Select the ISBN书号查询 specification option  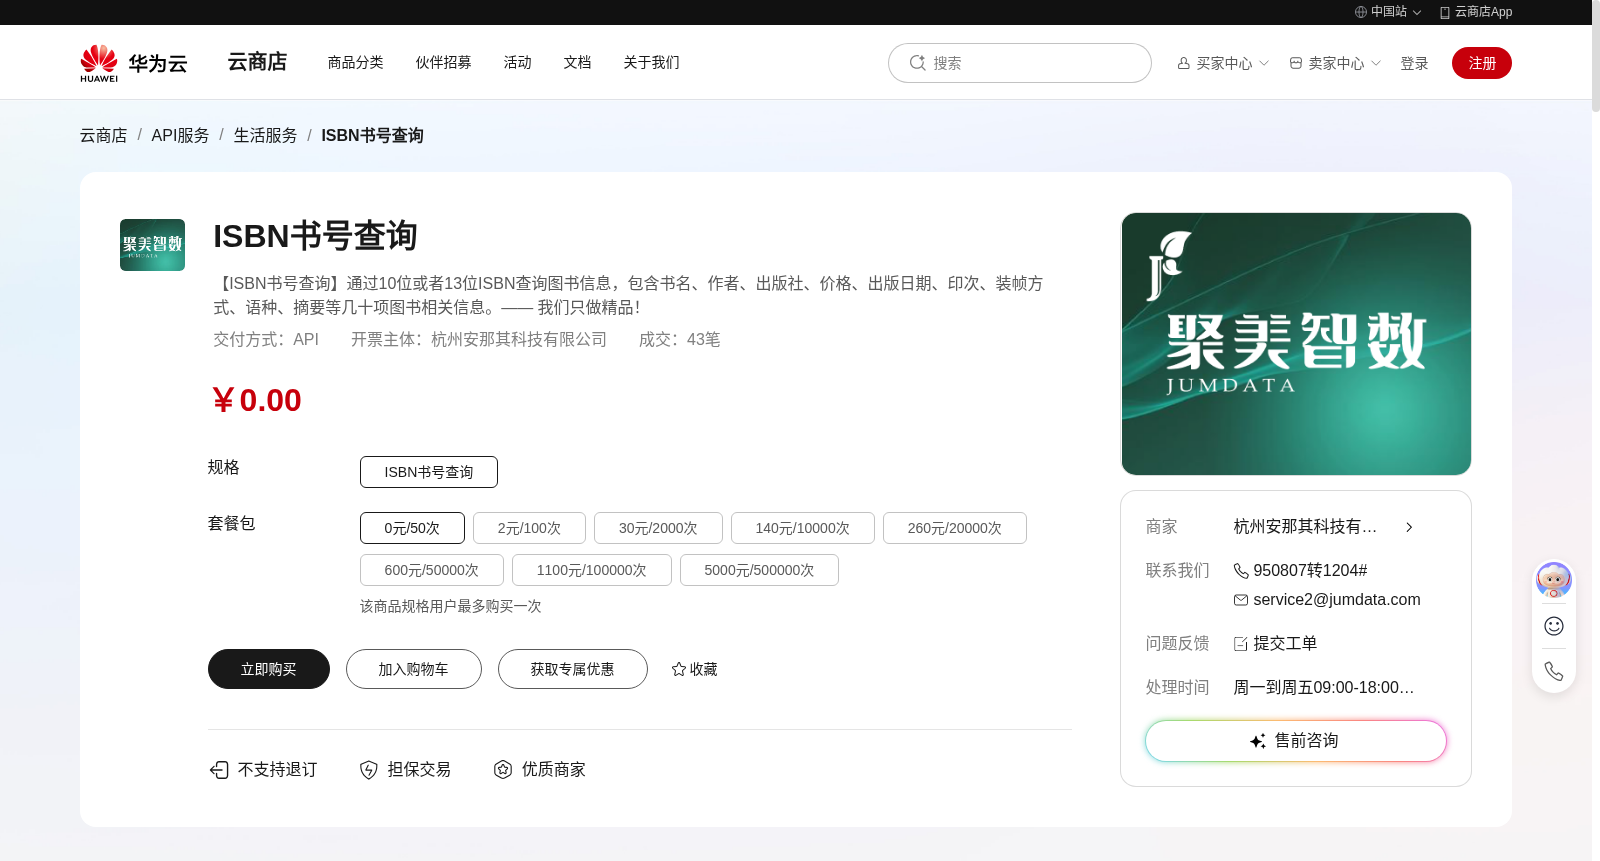tap(429, 472)
